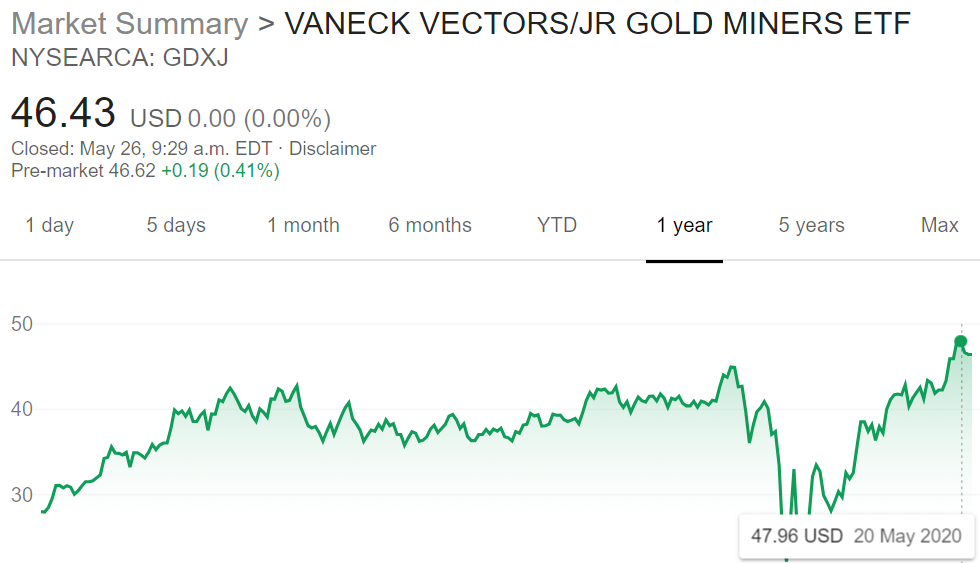Click the active 1 year tab

pos(684,225)
